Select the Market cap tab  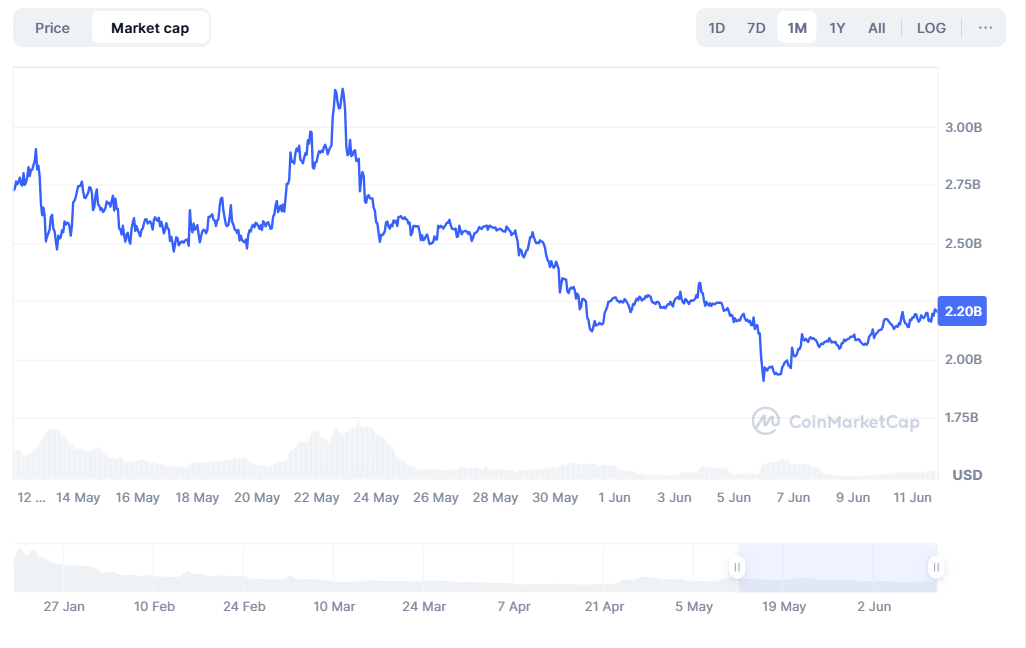tap(150, 28)
